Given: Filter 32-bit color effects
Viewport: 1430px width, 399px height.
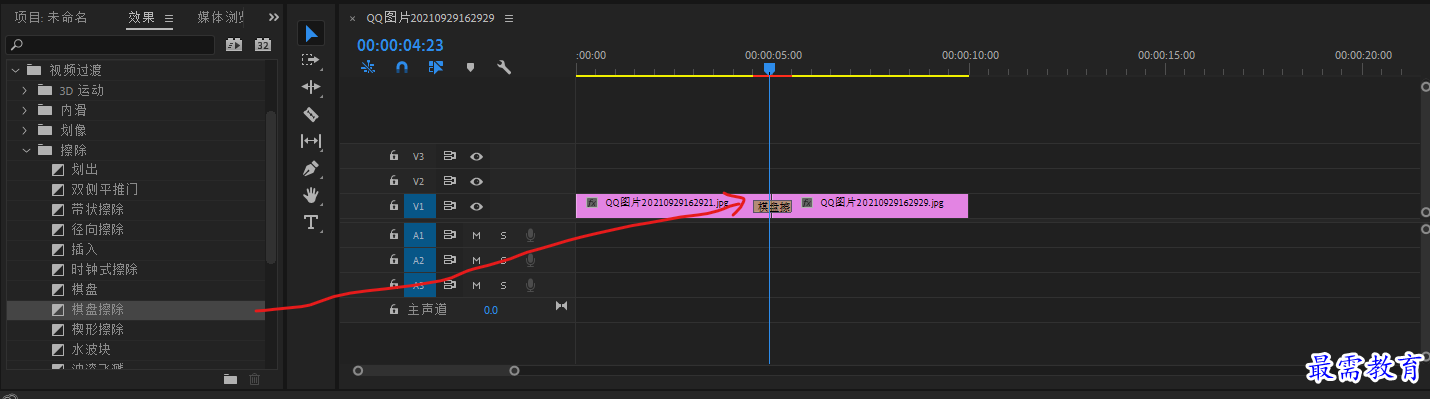Looking at the screenshot, I should (x=263, y=45).
